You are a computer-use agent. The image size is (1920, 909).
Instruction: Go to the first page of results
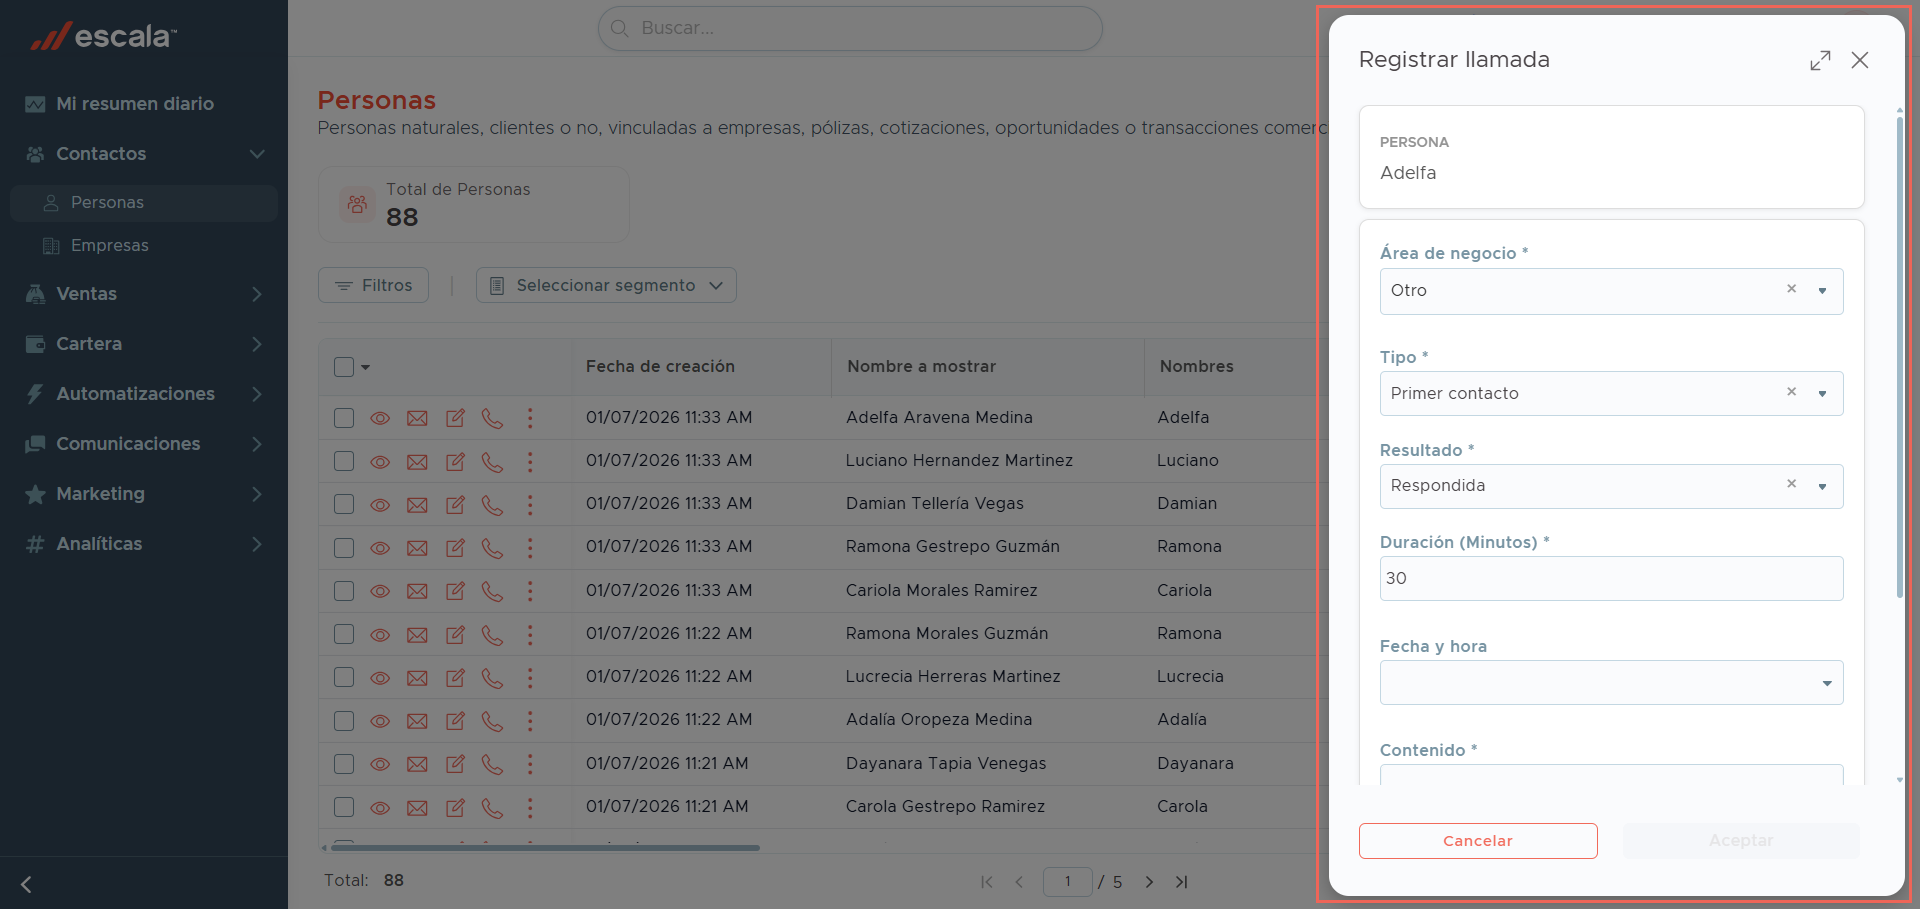coord(987,882)
